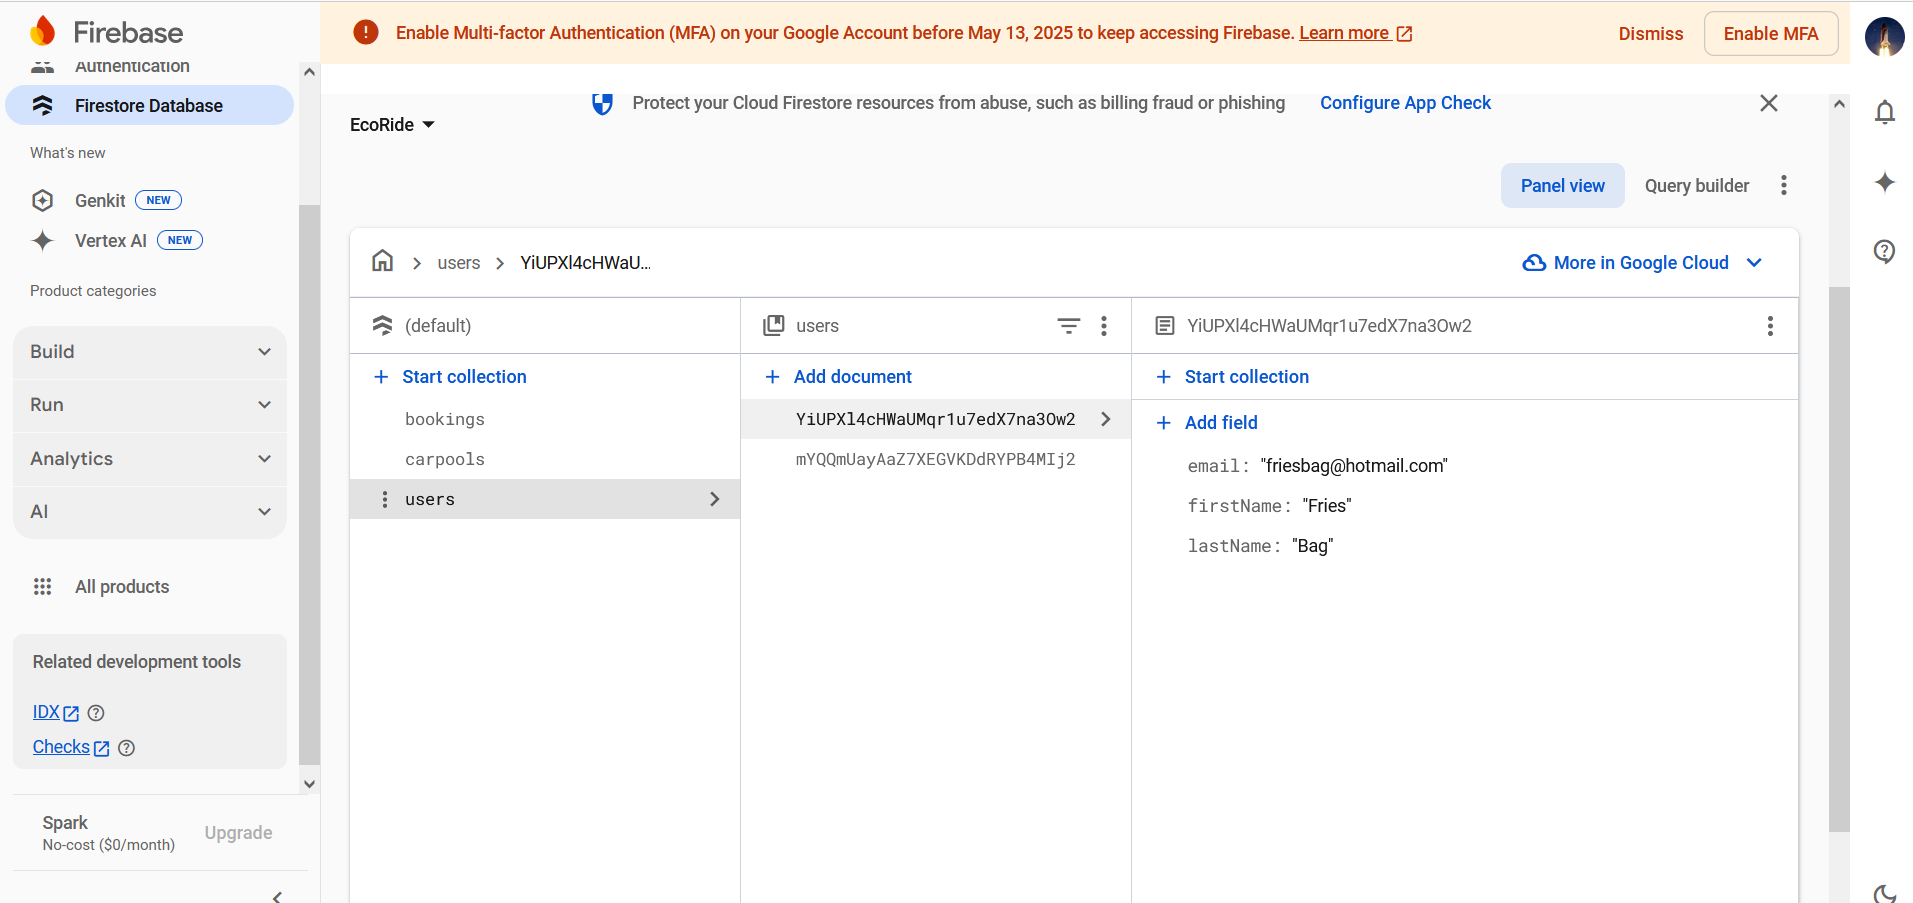The image size is (1913, 903).
Task: Click Configure App Check link
Action: coord(1405,103)
